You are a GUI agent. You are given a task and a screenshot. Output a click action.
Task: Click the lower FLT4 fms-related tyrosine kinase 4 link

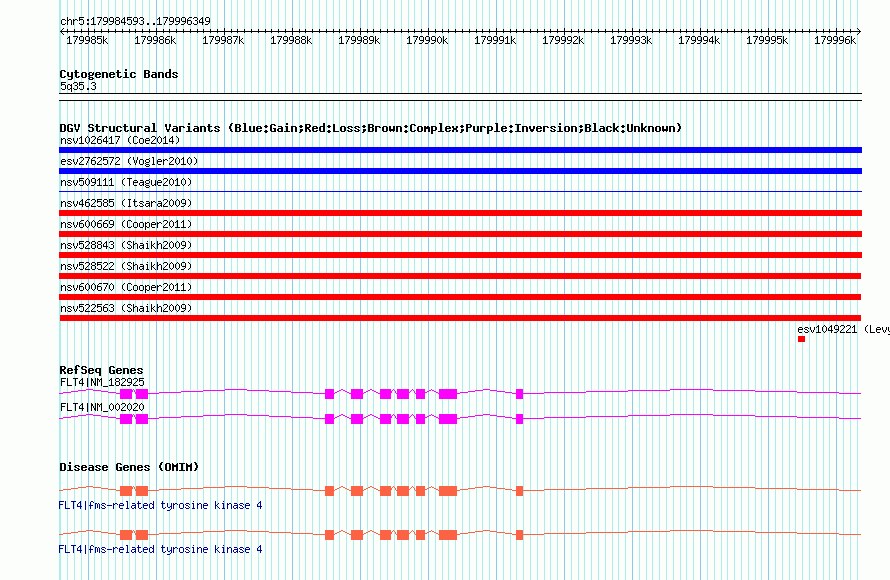[x=161, y=549]
